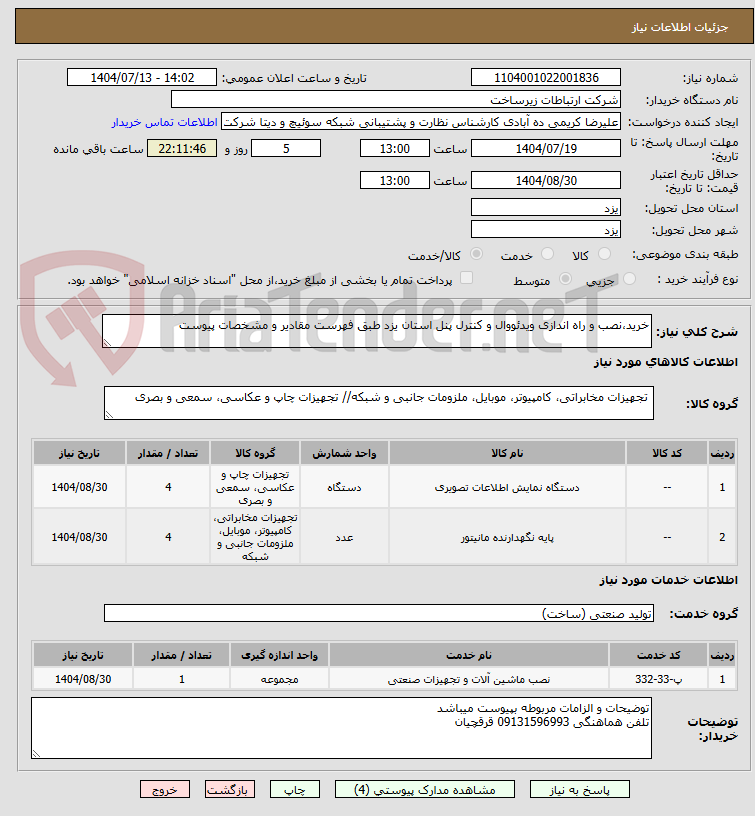Toggle the اسناد خزانه اسلامی payment checkbox

pyautogui.click(x=466, y=278)
